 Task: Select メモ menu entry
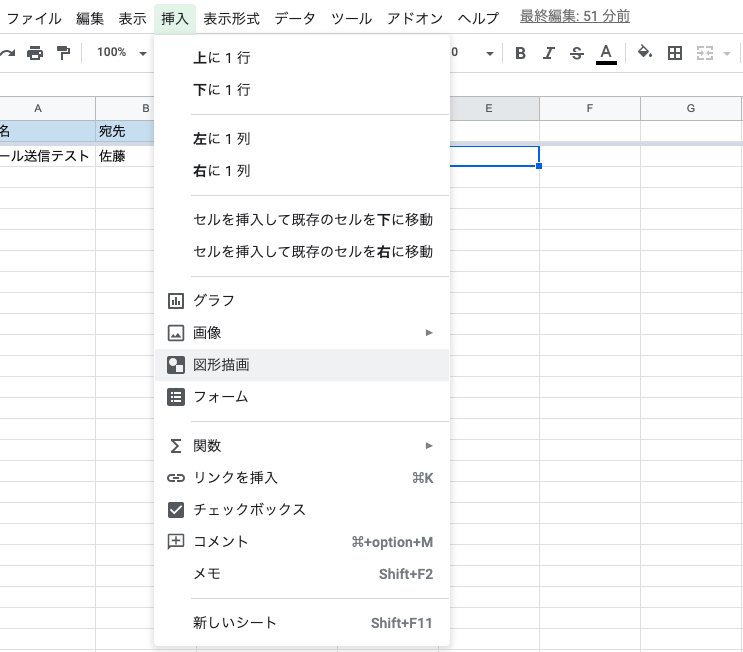click(302, 574)
